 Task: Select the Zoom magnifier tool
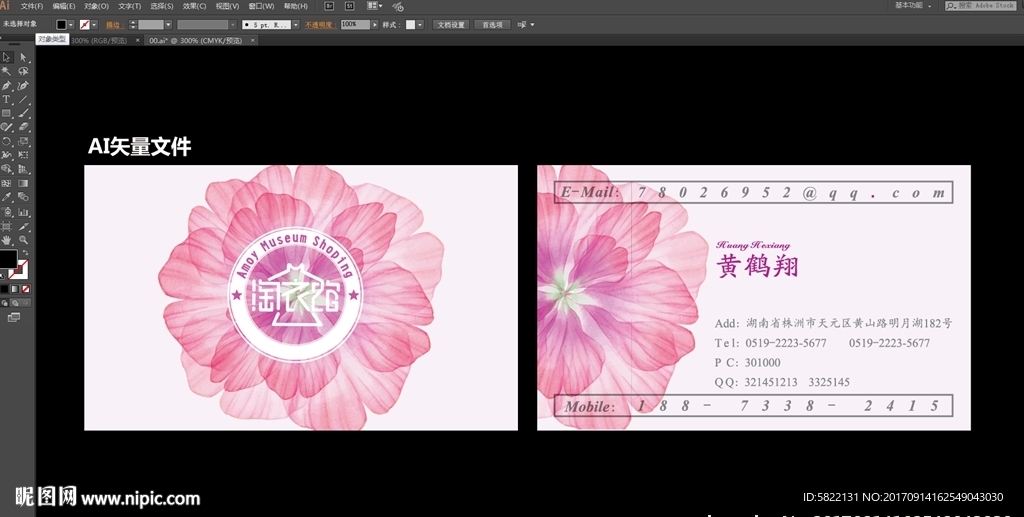pyautogui.click(x=23, y=240)
